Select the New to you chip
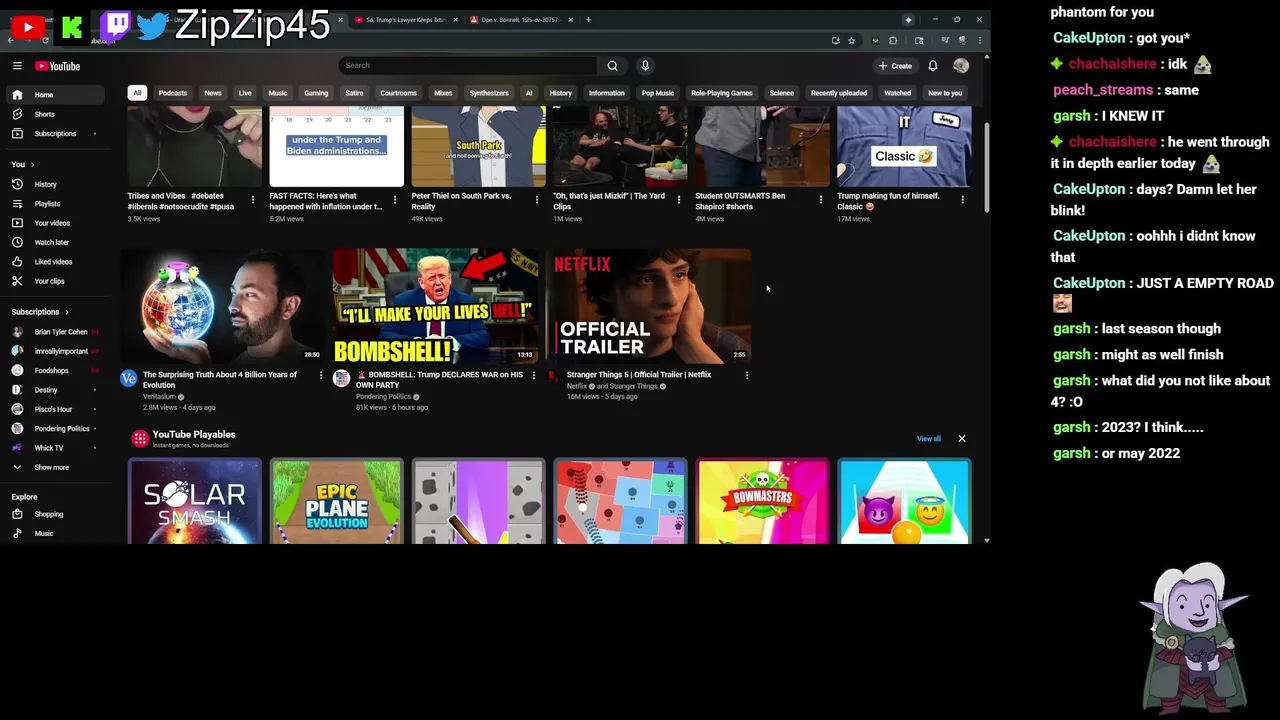The width and height of the screenshot is (1280, 720). [x=945, y=93]
